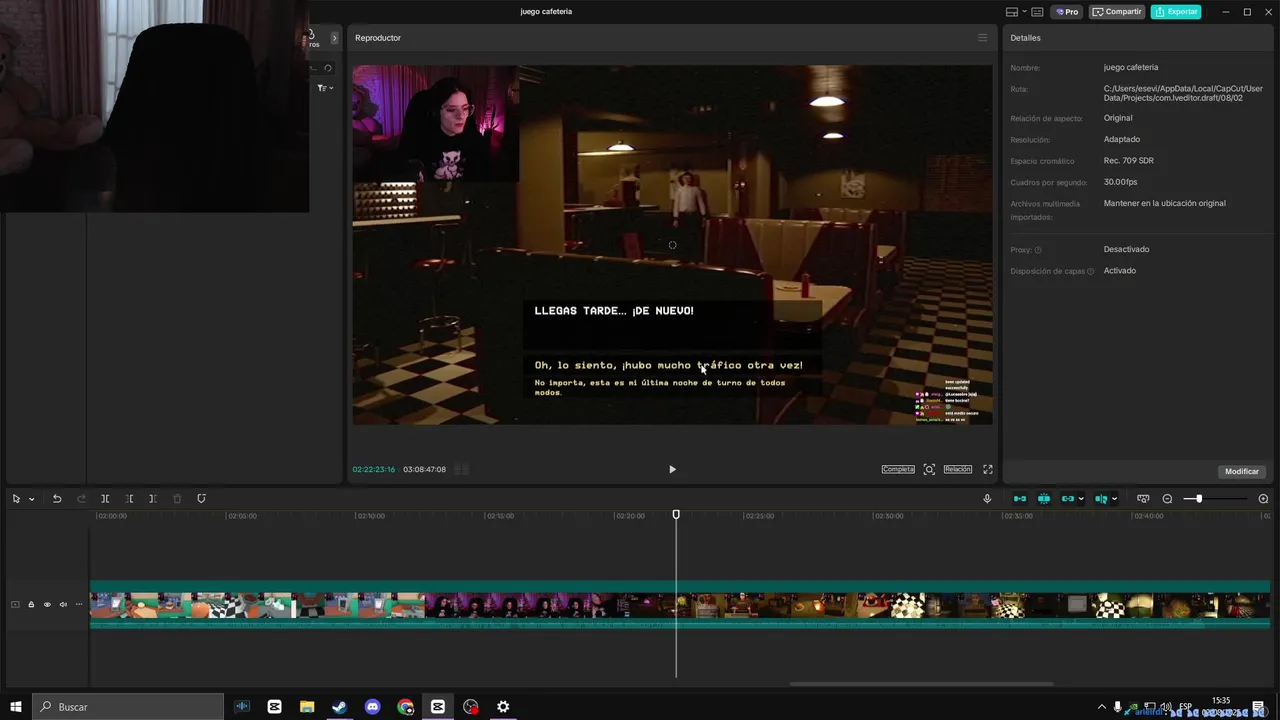Click the shield marker icon in timeline toolbar

click(201, 498)
